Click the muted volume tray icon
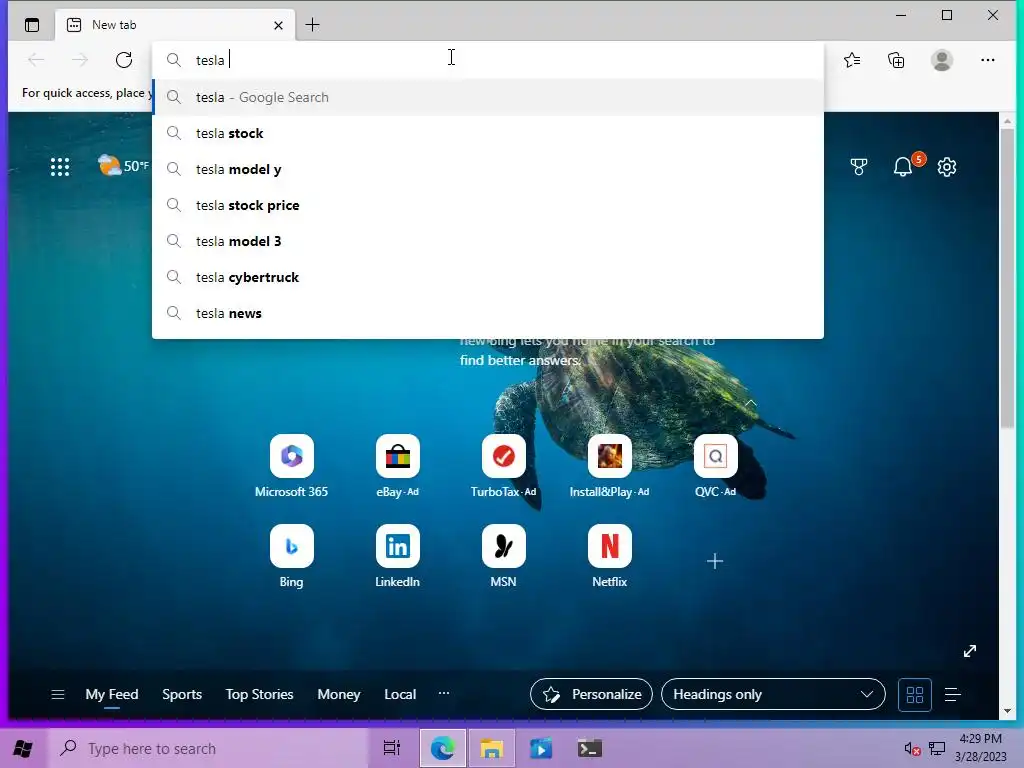The width and height of the screenshot is (1024, 768). click(x=912, y=749)
